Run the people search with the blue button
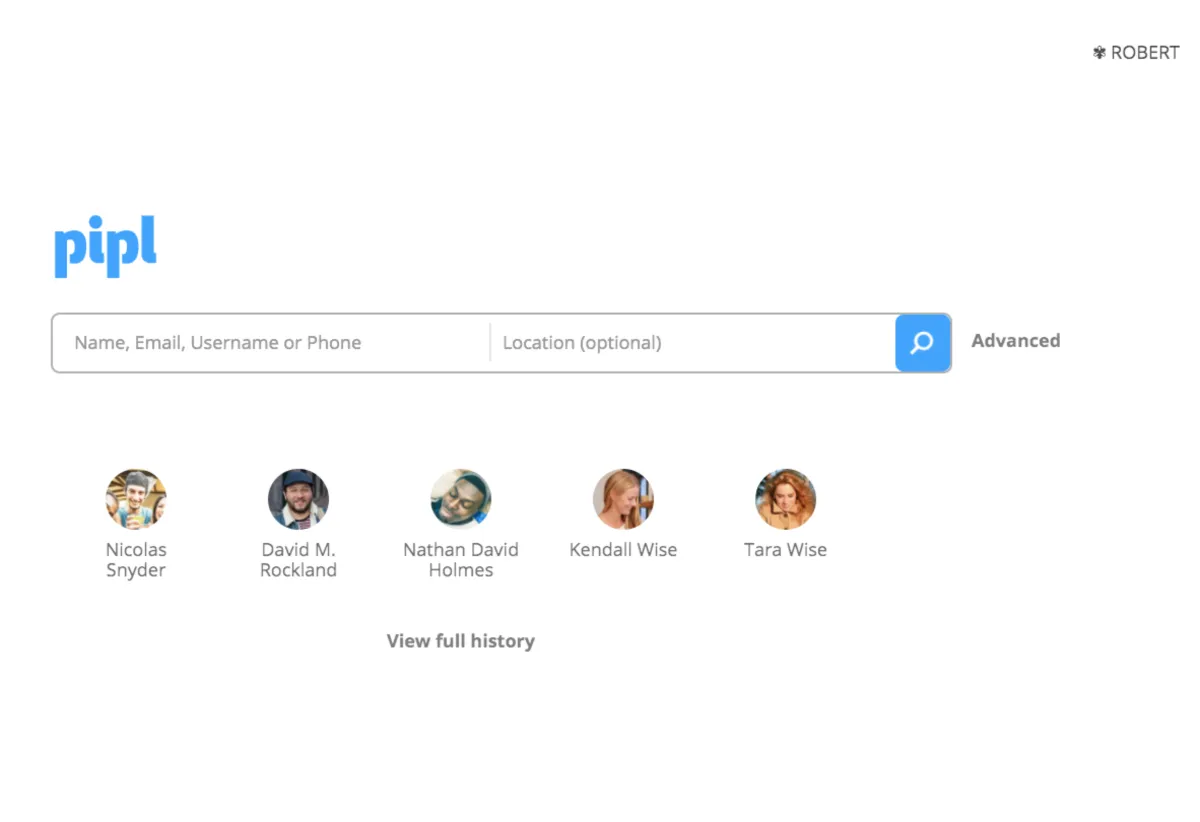The image size is (1200, 822). coord(922,343)
